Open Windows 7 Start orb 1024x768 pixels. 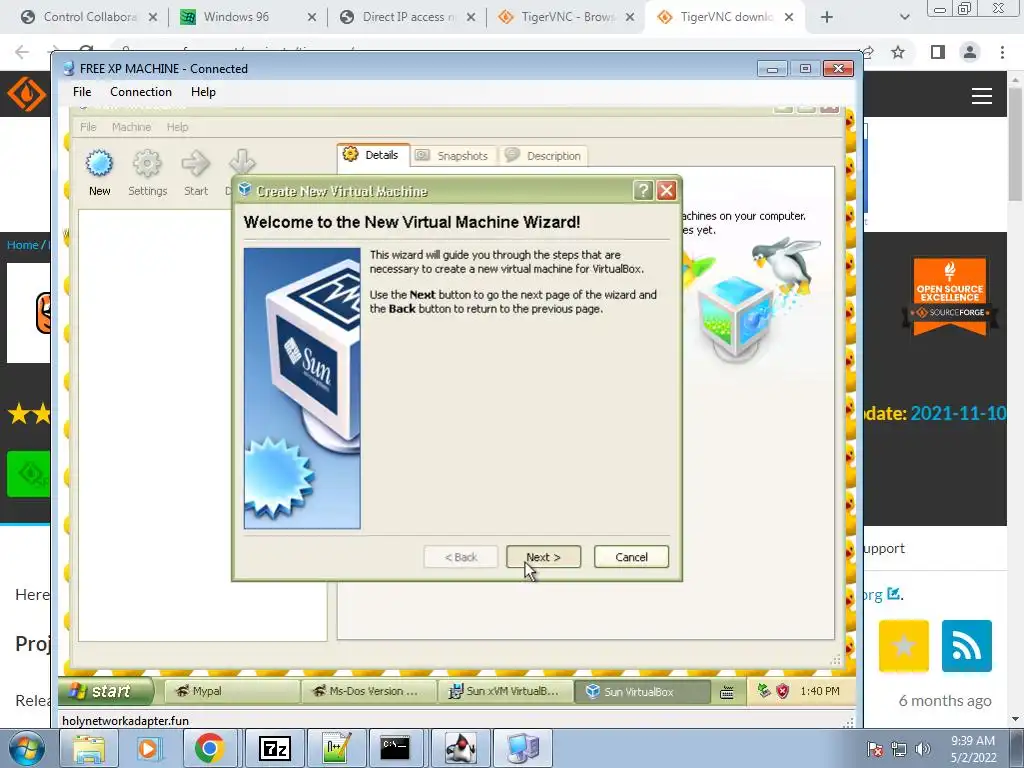click(26, 748)
